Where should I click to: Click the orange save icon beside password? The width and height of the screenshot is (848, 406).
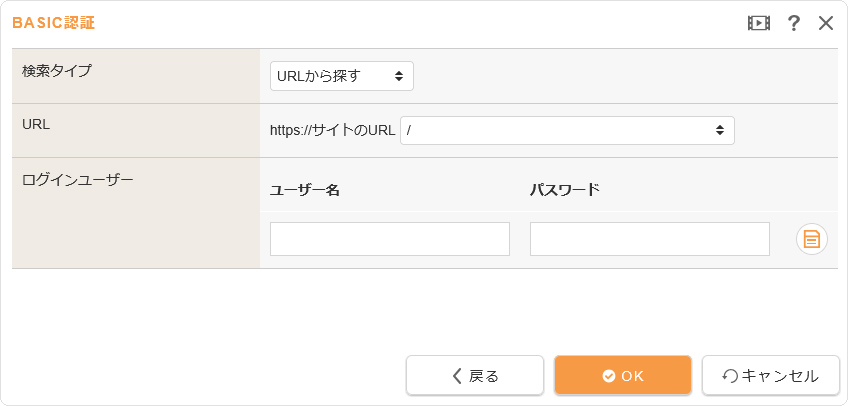[812, 239]
